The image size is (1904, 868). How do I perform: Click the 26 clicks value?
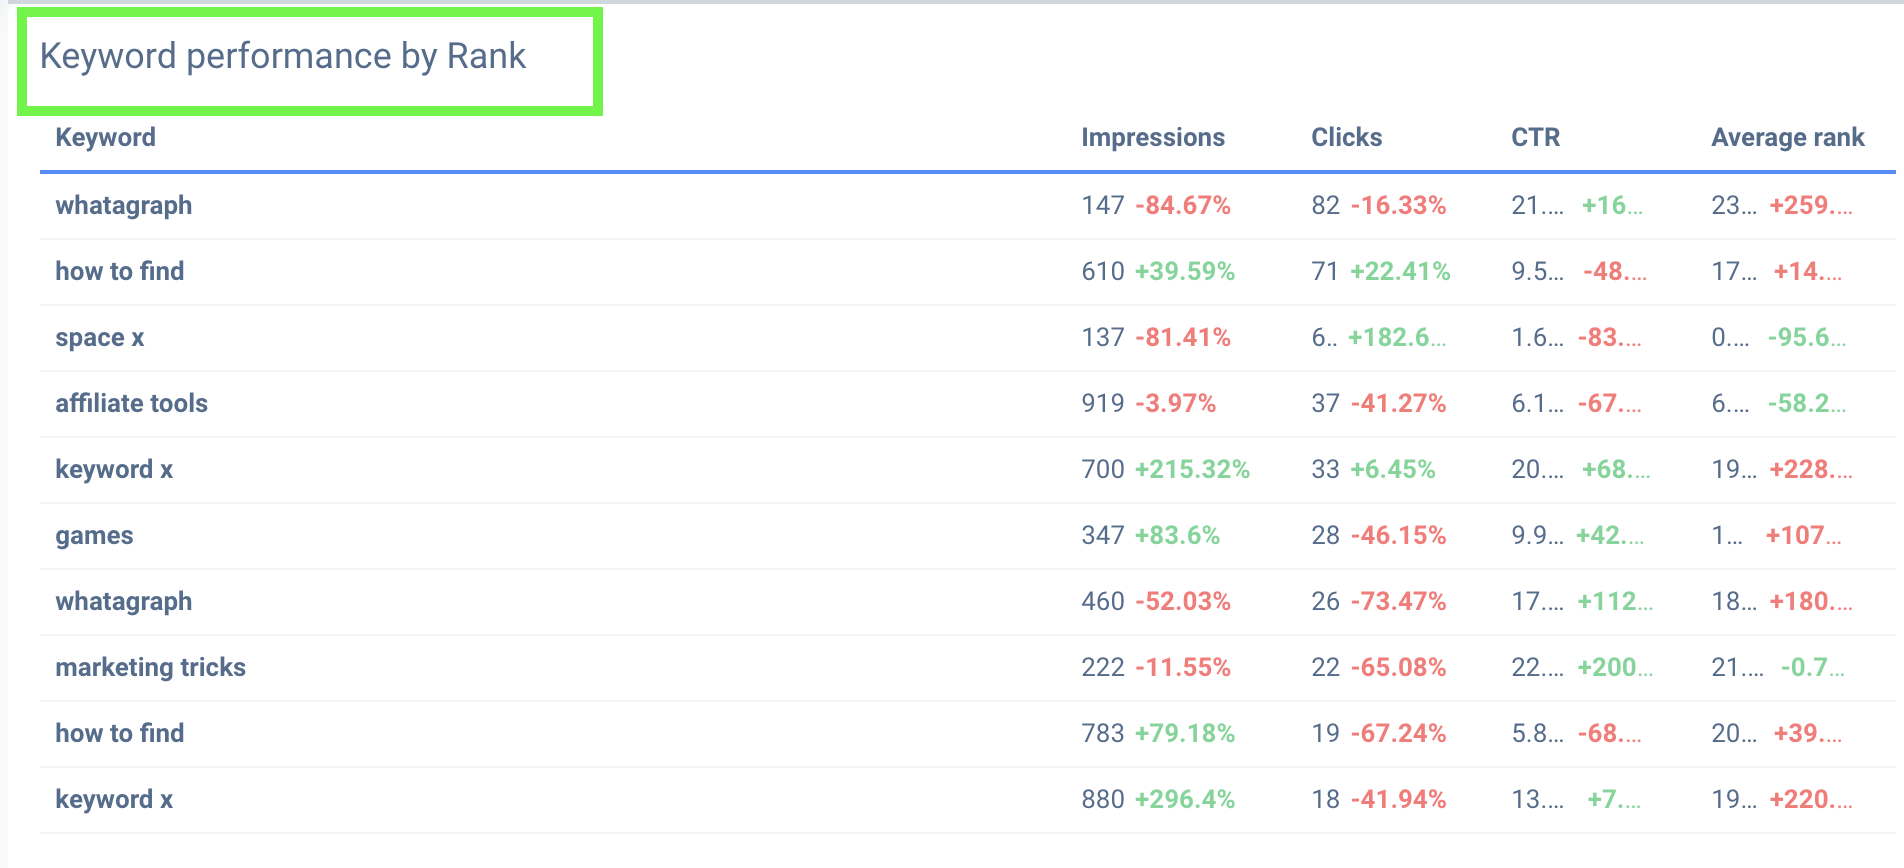1326,601
